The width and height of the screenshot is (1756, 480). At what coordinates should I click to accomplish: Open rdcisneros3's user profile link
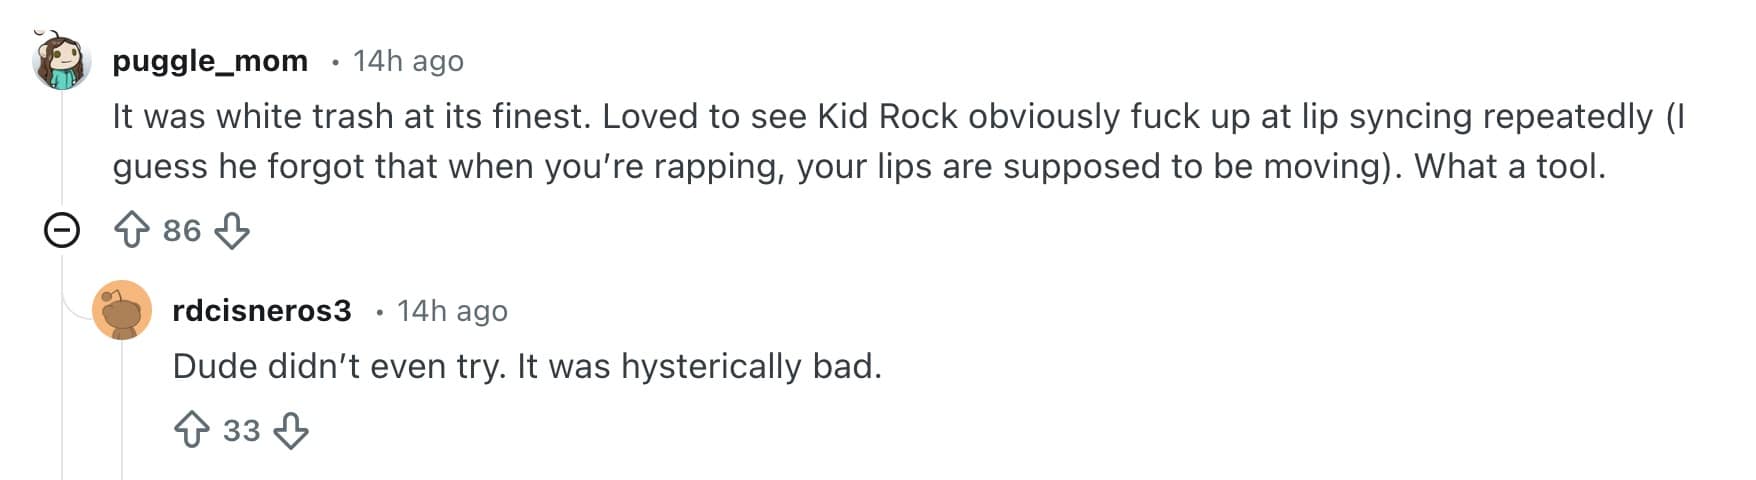(262, 311)
